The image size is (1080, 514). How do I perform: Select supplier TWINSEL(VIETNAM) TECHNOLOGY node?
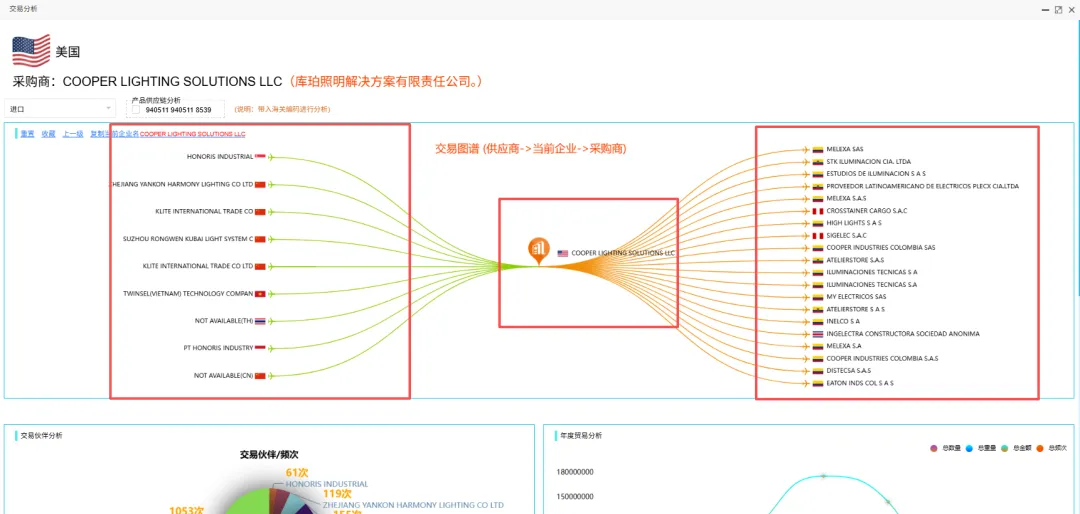coord(188,294)
